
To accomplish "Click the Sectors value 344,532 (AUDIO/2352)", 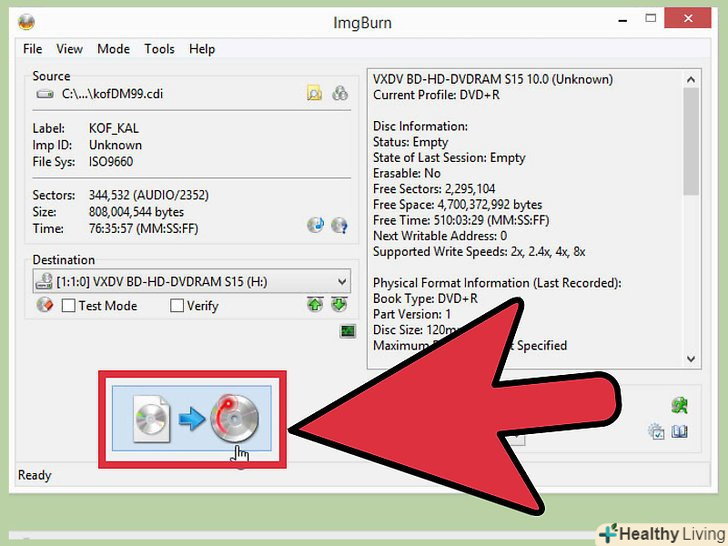I will tap(149, 195).
